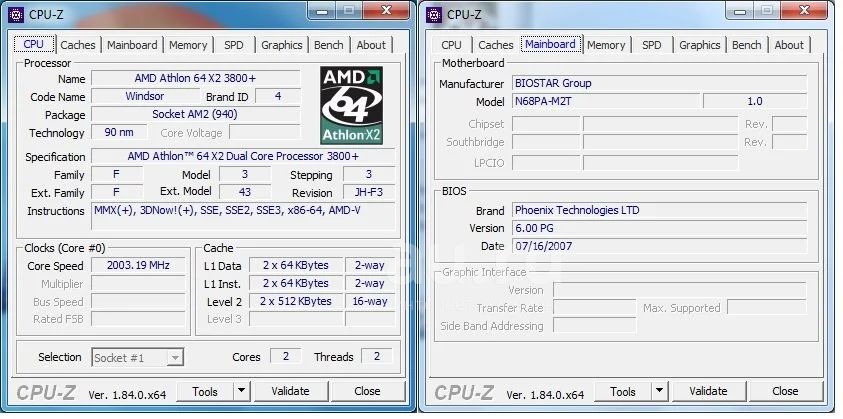Click the CPU-Z app icon in left window title bar
Image resolution: width=843 pixels, height=419 pixels.
tap(16, 15)
